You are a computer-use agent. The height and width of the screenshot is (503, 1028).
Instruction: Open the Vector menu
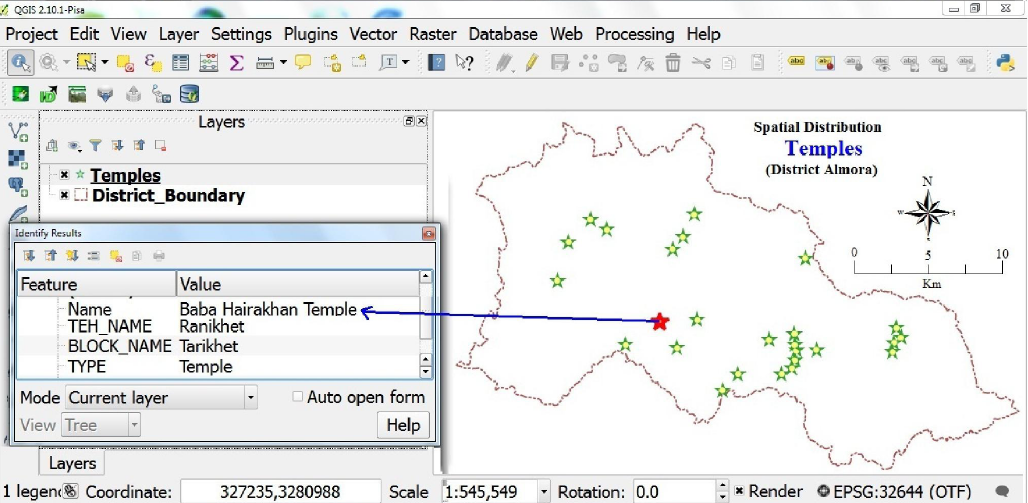pos(373,34)
